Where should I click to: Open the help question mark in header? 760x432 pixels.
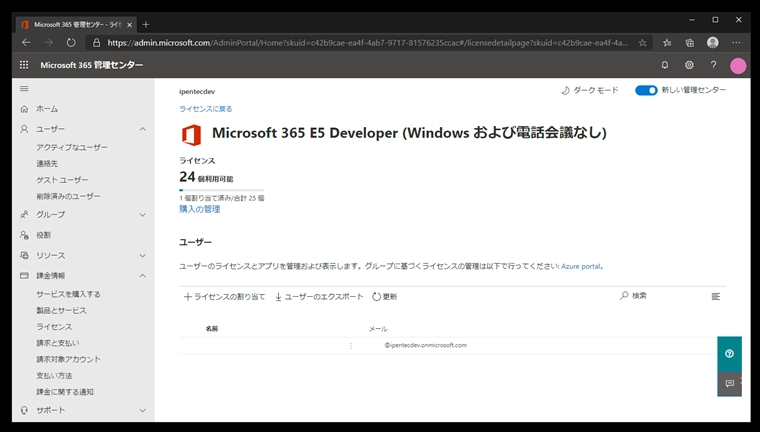point(713,65)
